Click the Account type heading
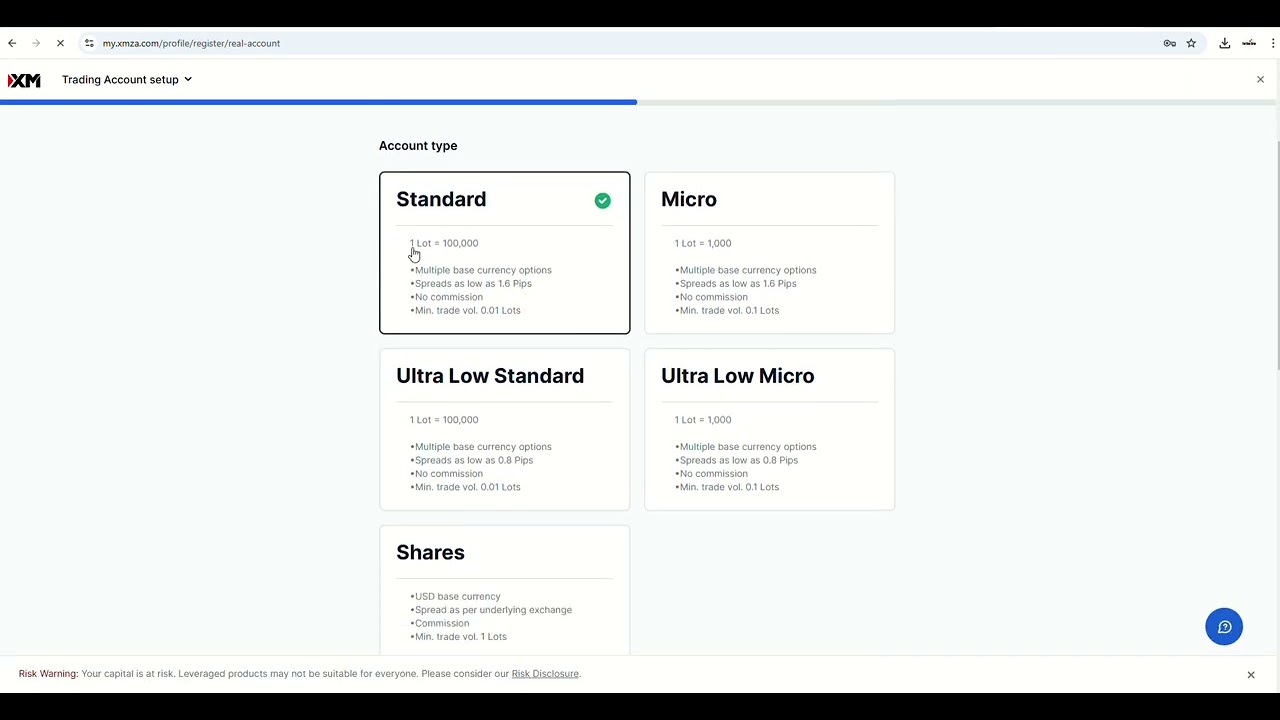The height and width of the screenshot is (720, 1280). tap(418, 146)
